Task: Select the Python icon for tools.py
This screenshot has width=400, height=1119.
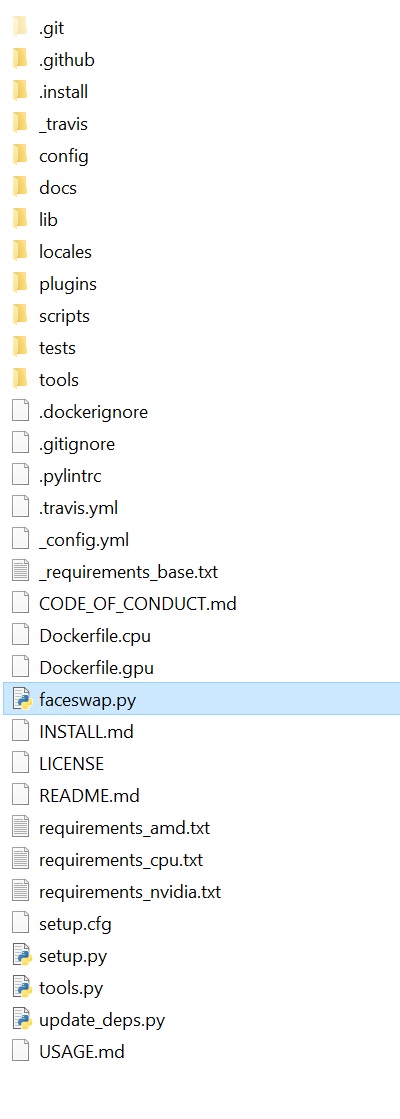Action: pyautogui.click(x=21, y=988)
